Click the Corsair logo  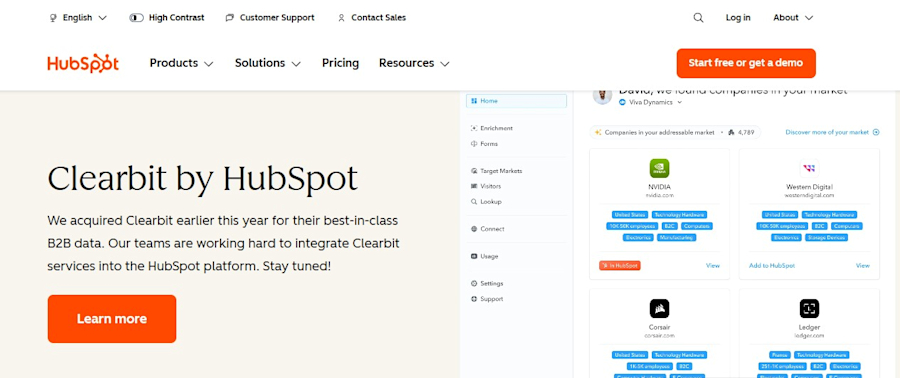click(x=660, y=309)
